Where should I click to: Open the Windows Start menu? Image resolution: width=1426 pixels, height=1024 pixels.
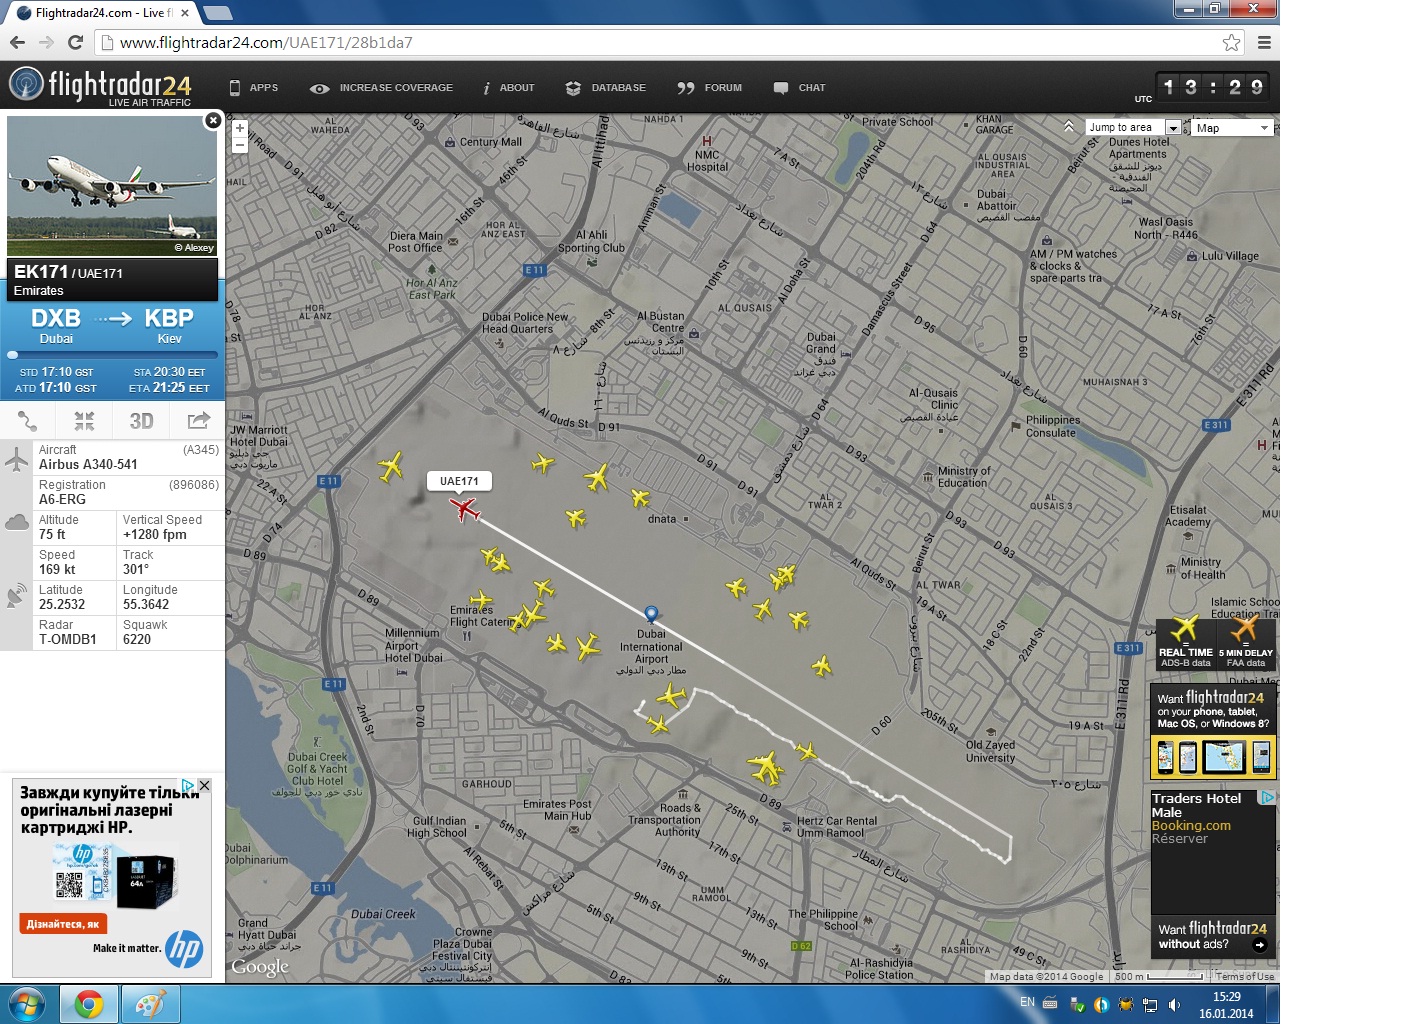point(25,1004)
